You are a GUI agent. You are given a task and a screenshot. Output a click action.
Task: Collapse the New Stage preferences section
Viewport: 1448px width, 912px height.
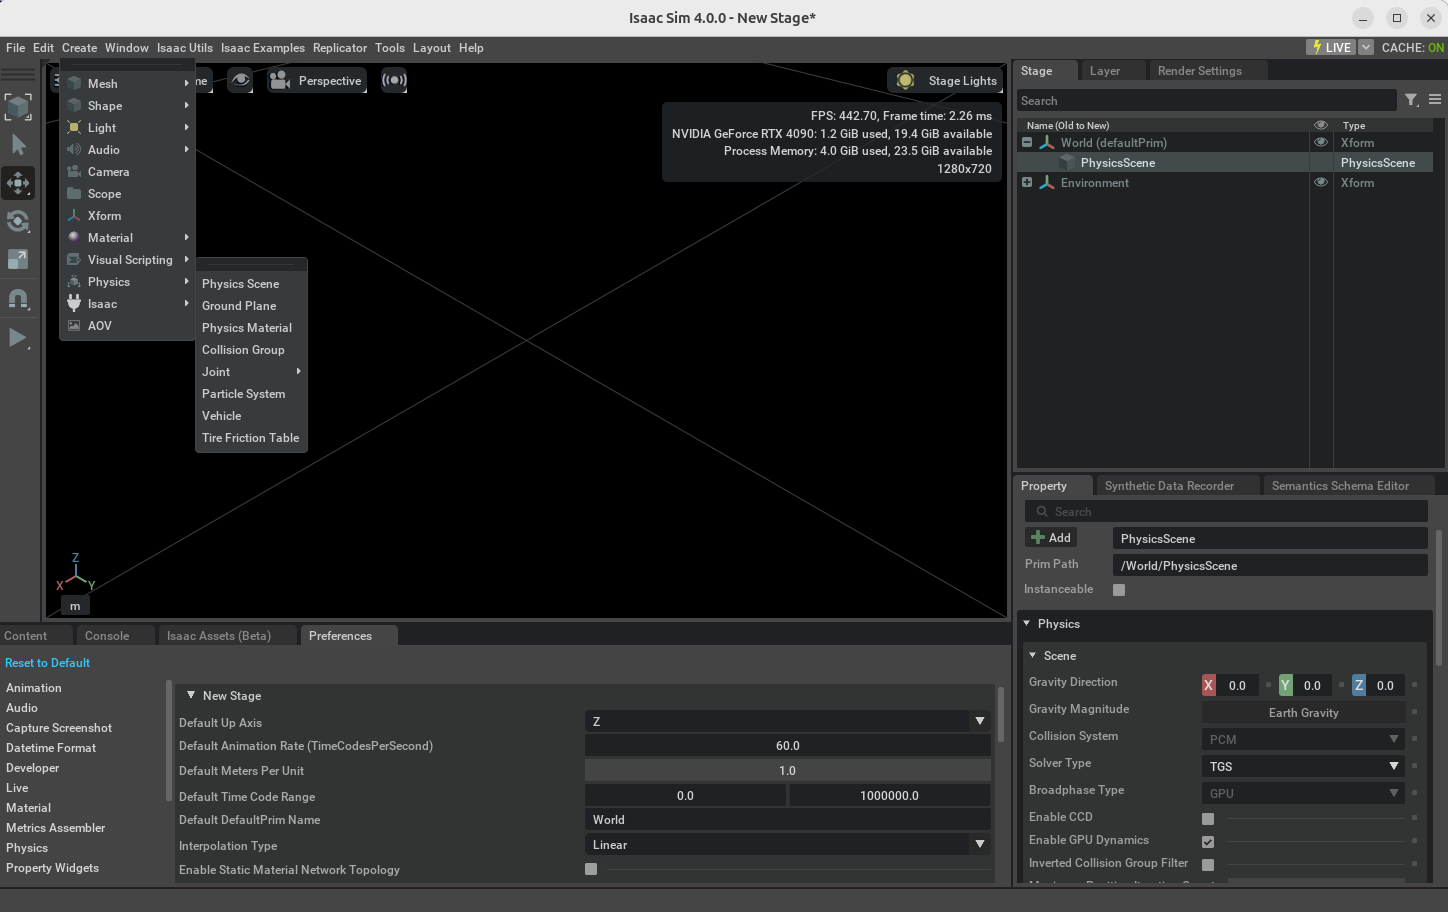pos(191,695)
